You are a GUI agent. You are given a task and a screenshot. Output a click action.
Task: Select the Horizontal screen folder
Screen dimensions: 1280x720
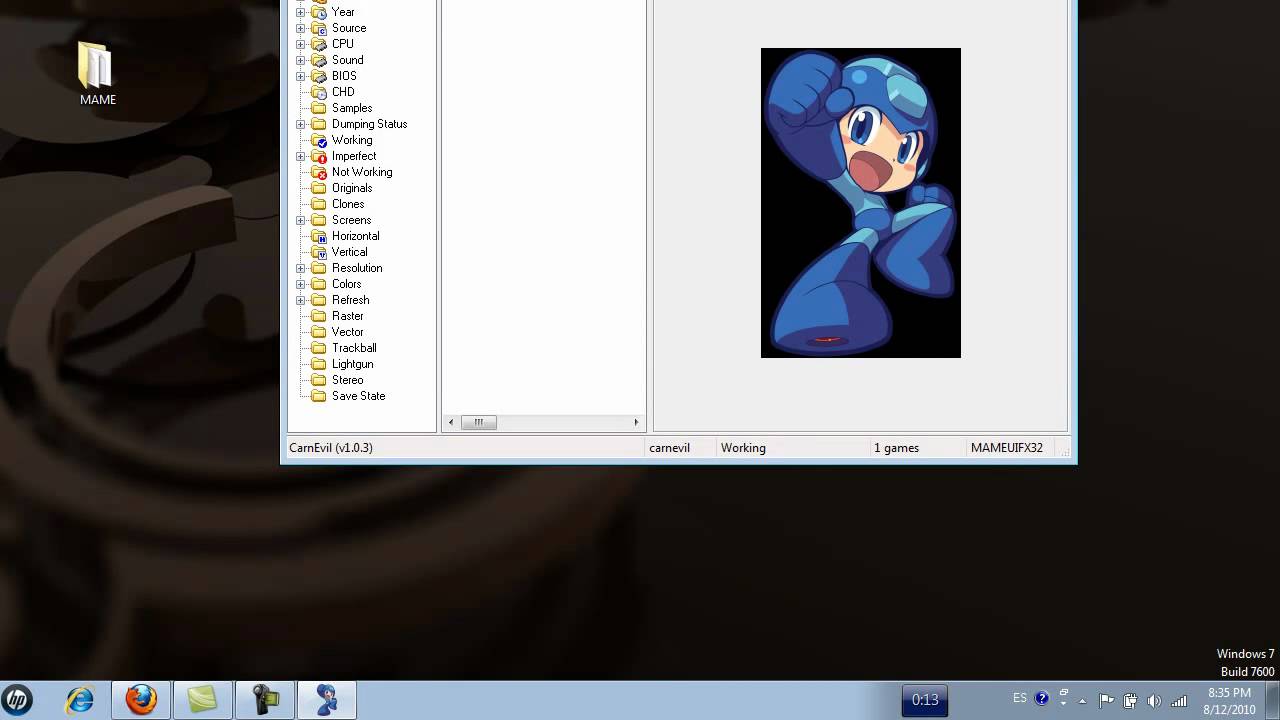coord(345,236)
